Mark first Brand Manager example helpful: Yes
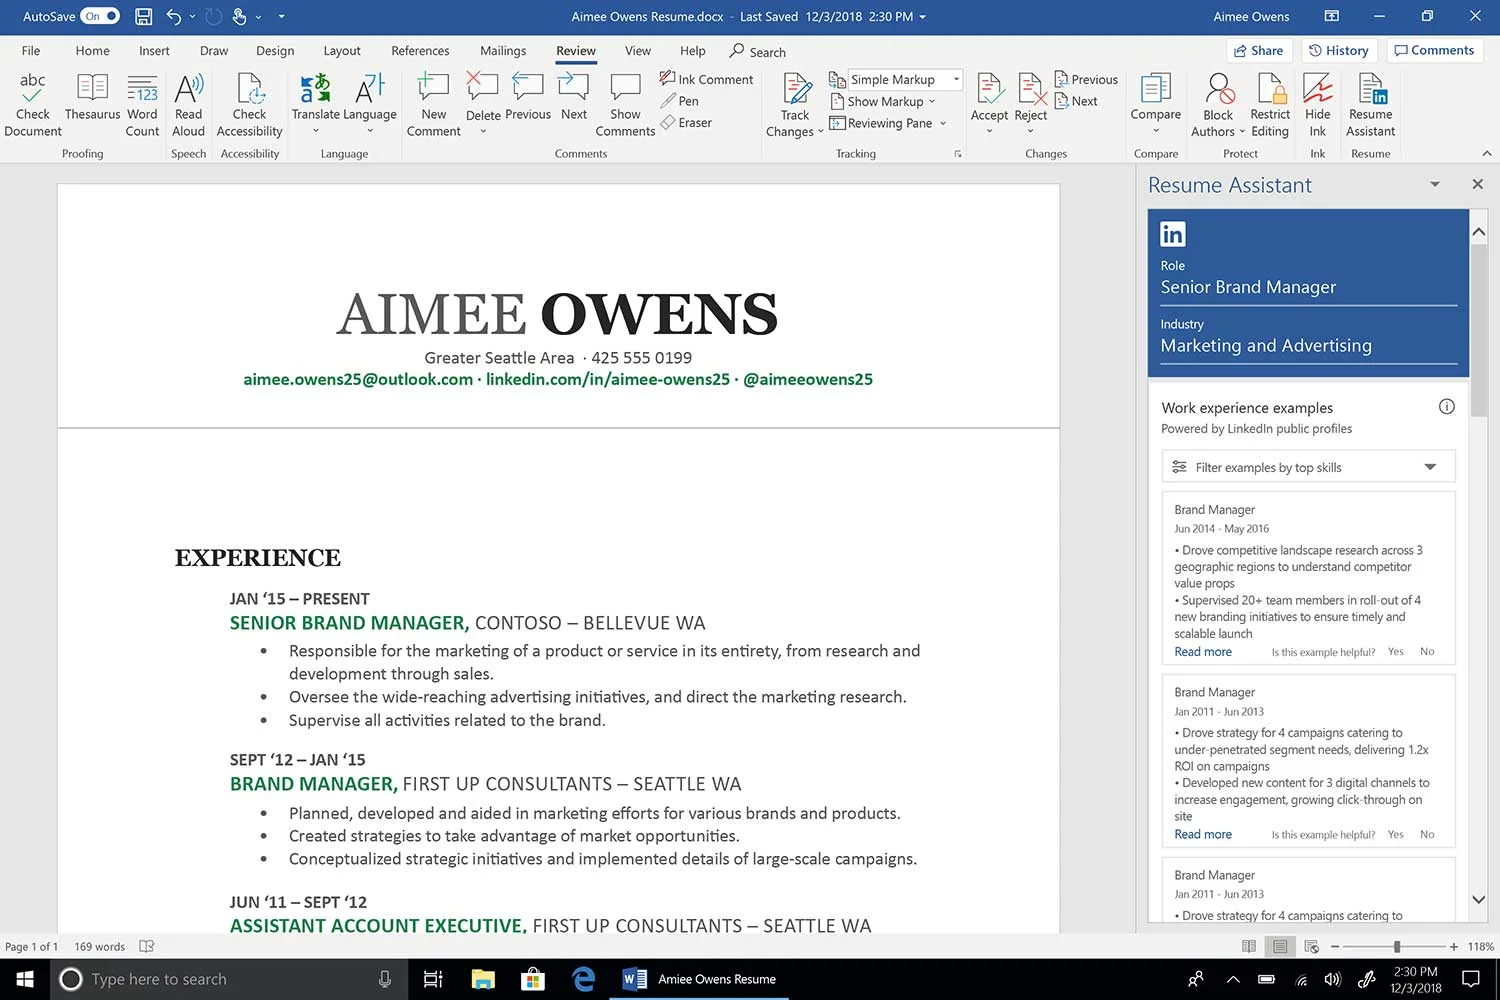This screenshot has width=1500, height=1000. click(x=1396, y=652)
